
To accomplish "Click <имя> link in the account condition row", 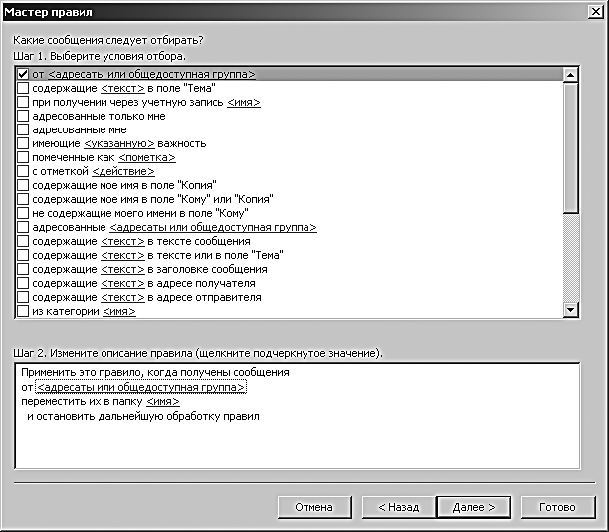I will (244, 102).
